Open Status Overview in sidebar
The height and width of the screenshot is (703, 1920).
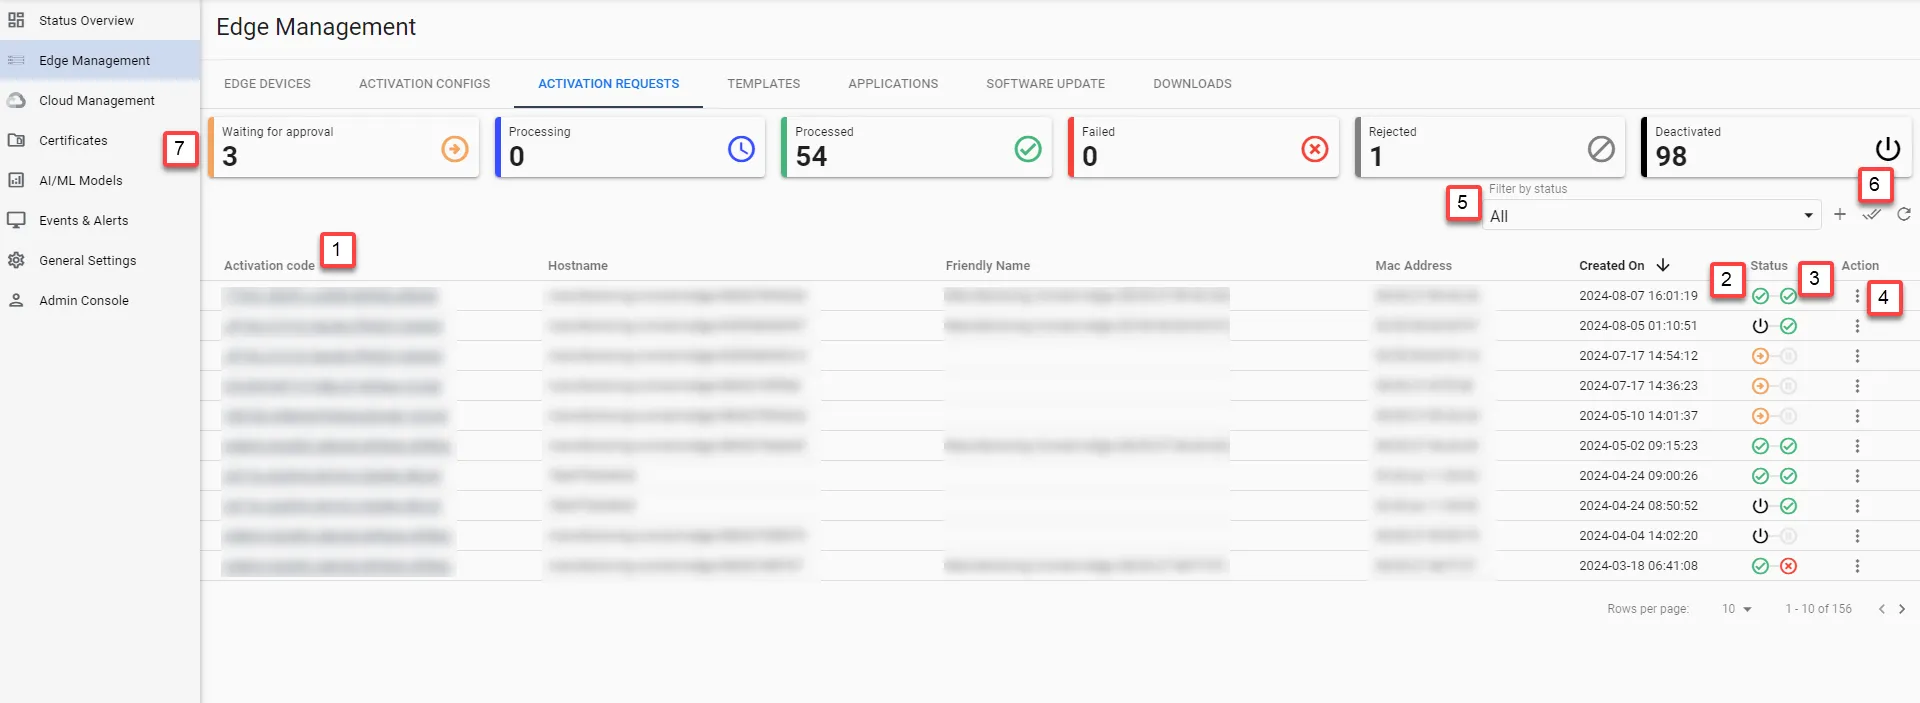click(86, 20)
